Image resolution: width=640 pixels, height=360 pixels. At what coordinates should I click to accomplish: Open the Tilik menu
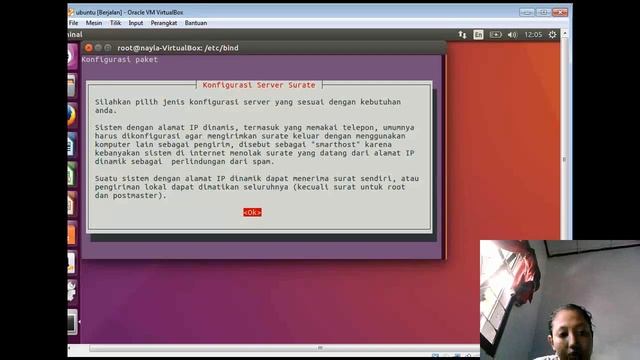(116, 23)
